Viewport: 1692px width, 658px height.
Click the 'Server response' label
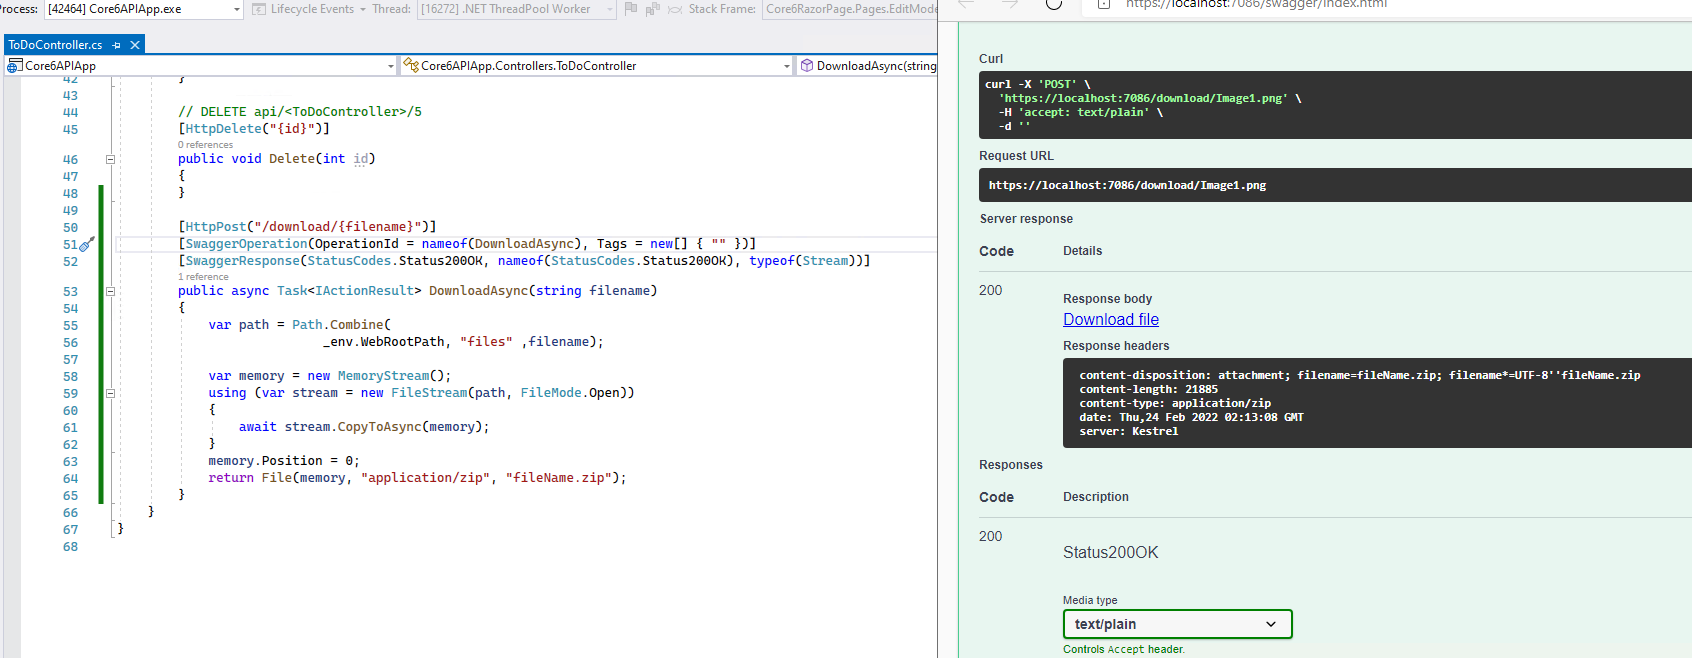click(1026, 219)
